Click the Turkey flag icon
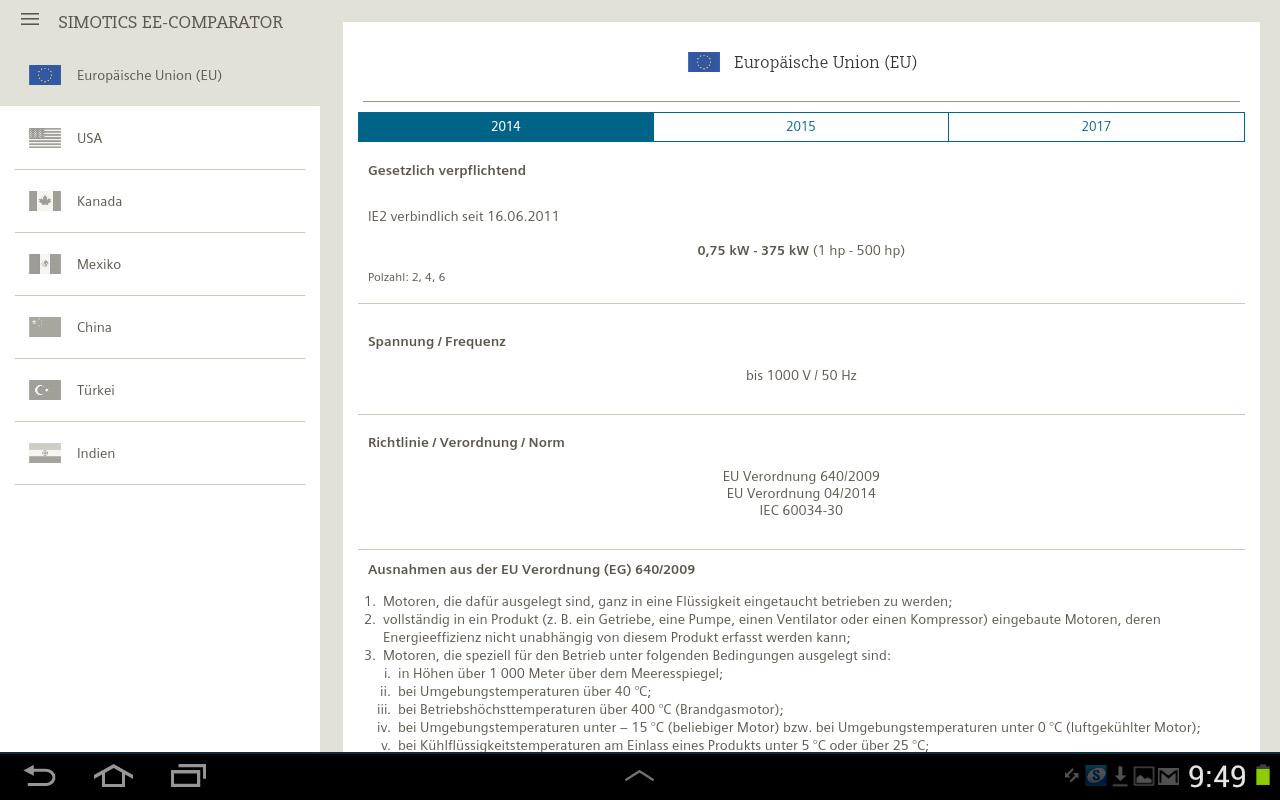The width and height of the screenshot is (1280, 800). [45, 390]
